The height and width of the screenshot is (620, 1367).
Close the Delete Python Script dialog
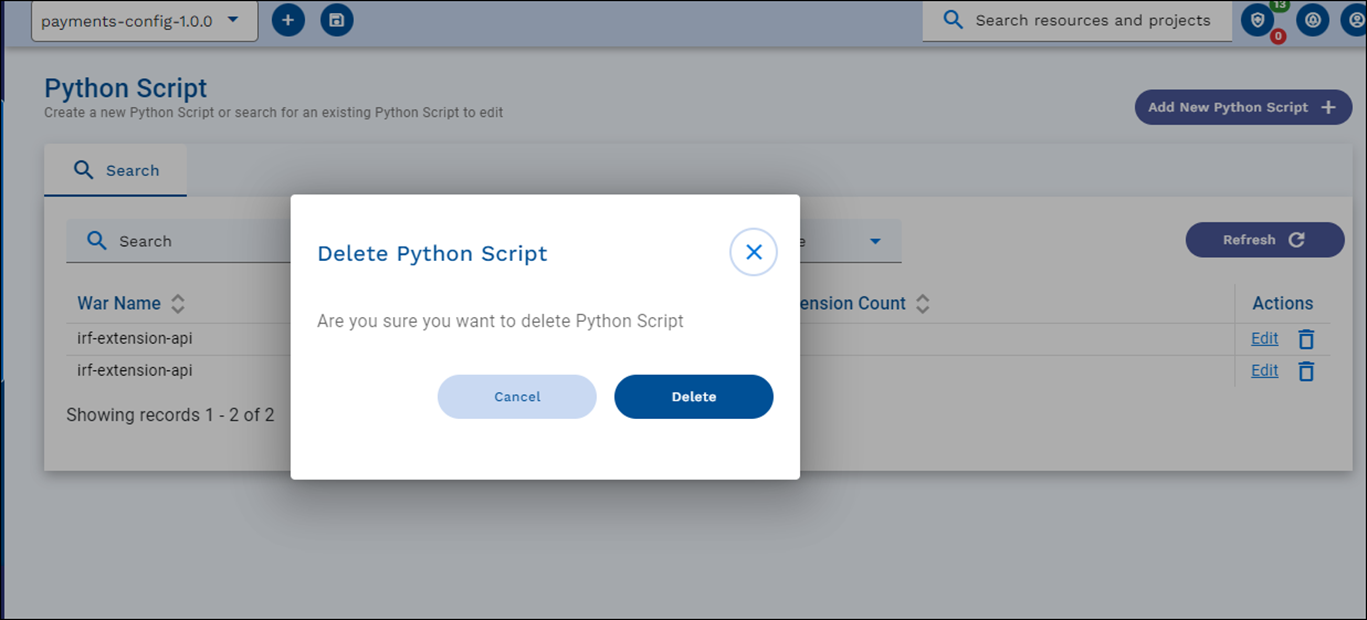[x=753, y=252]
